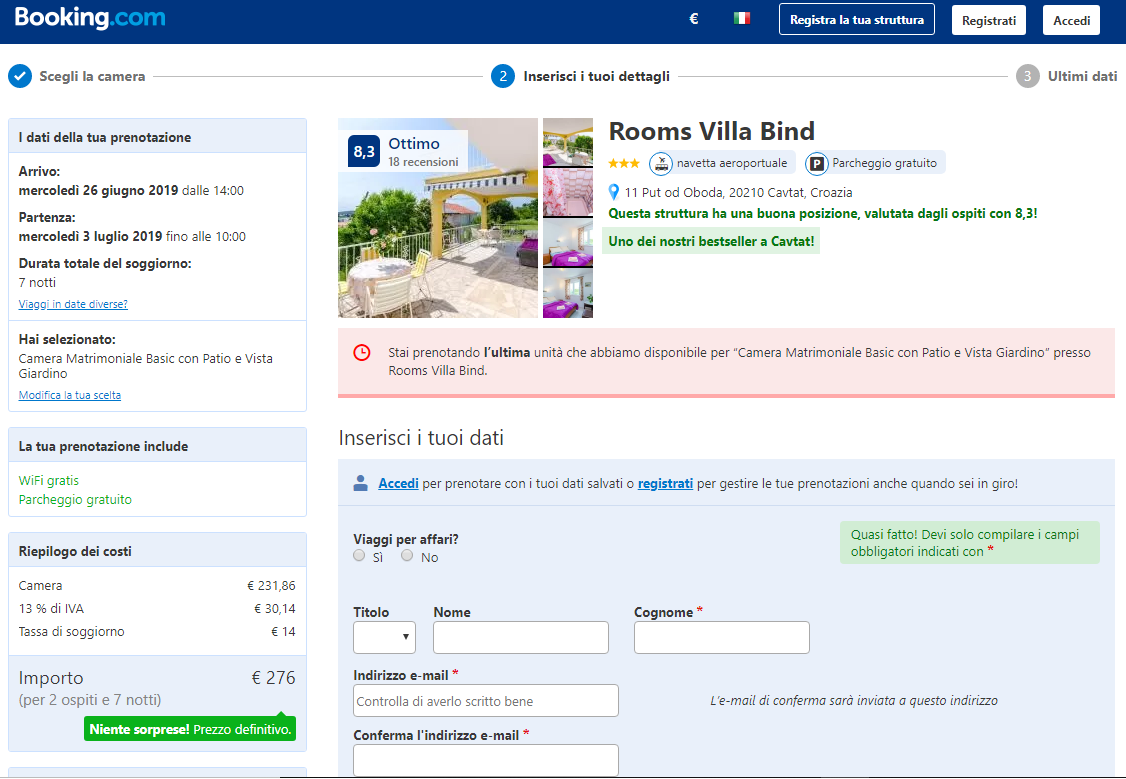Click the three-star rating icons

coord(624,164)
